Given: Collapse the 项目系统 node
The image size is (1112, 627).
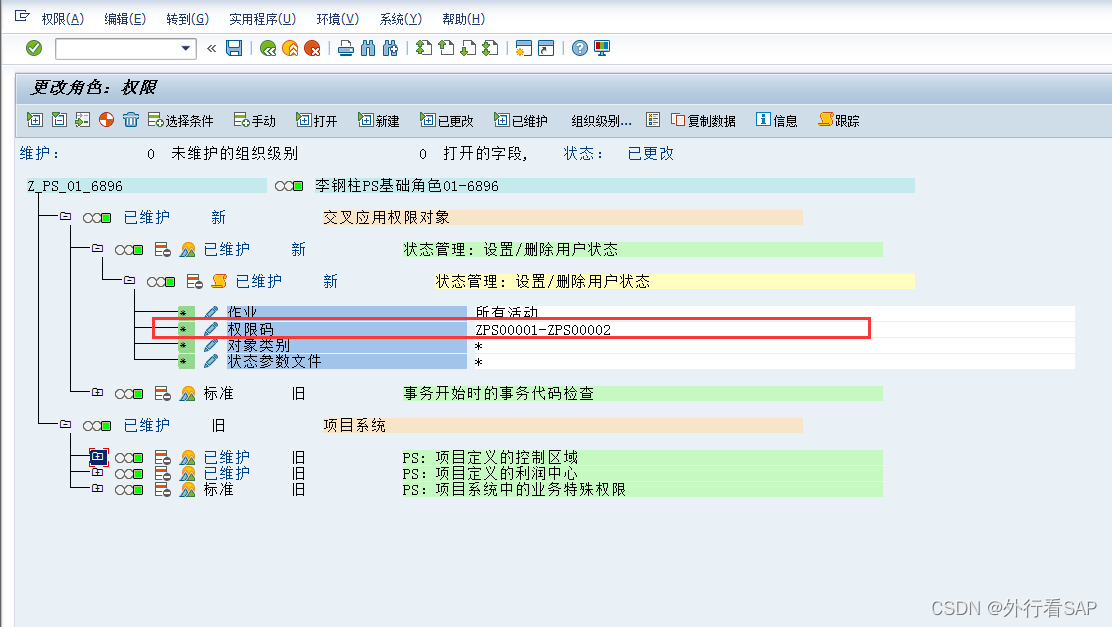Looking at the screenshot, I should 65,424.
